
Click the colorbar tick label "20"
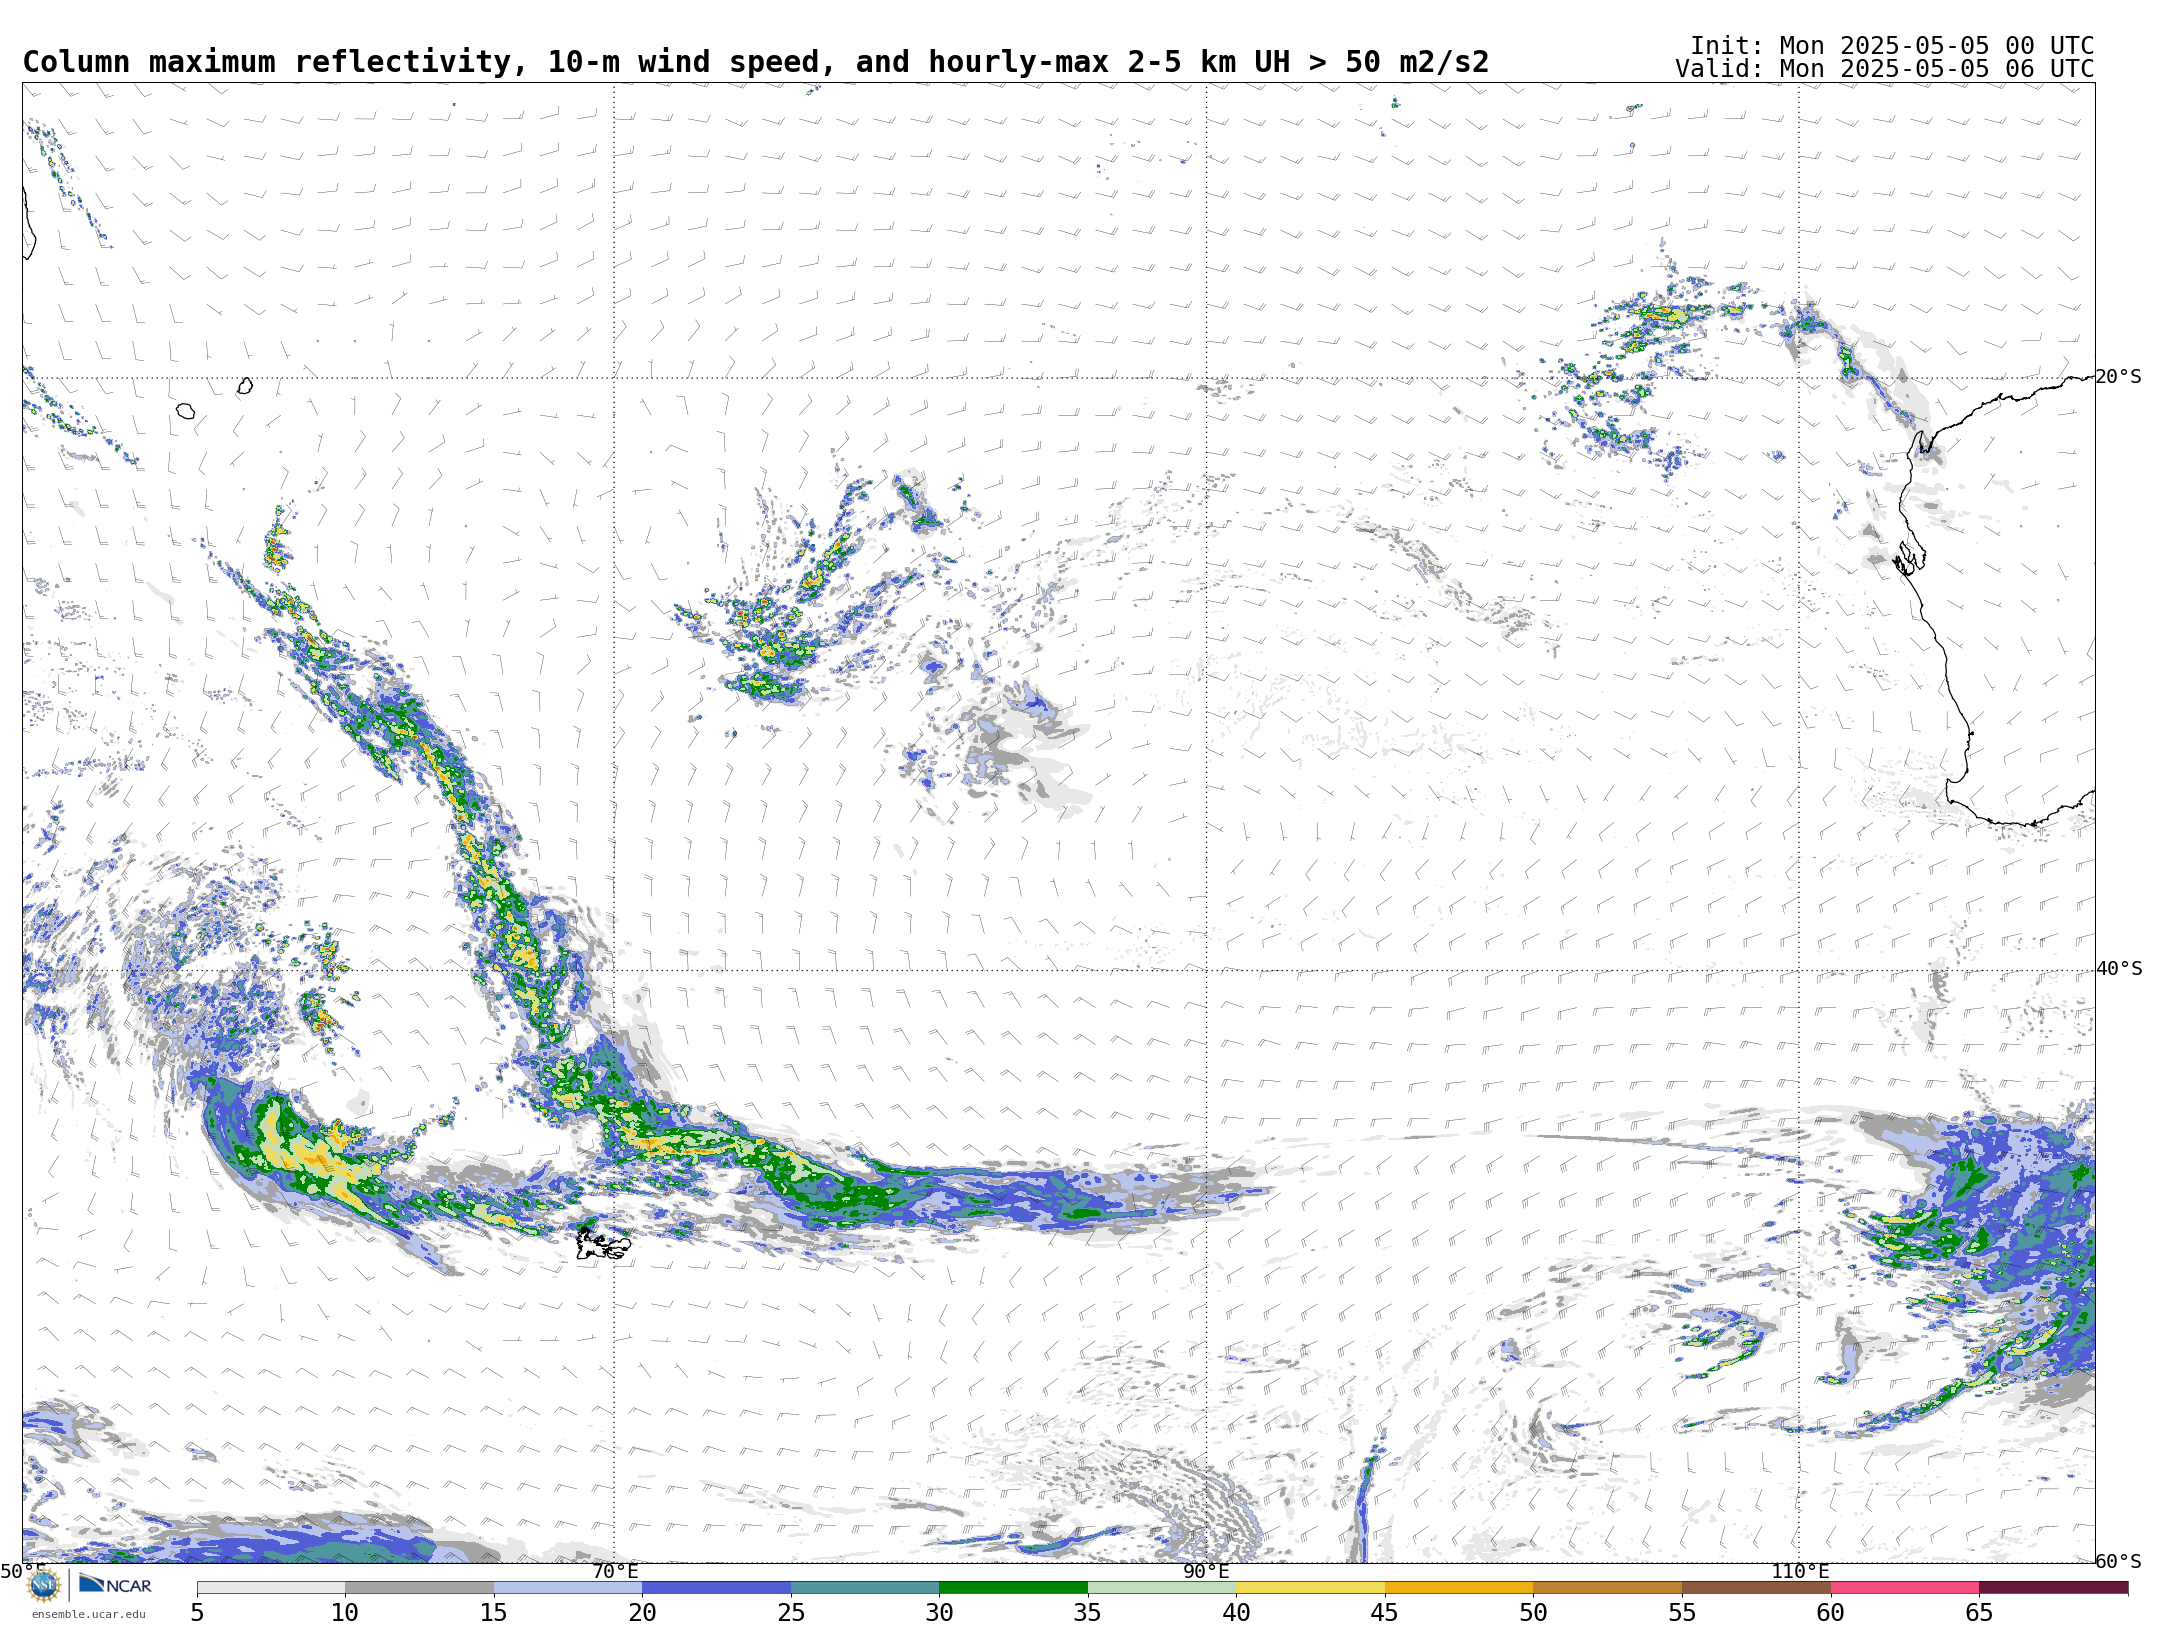click(x=642, y=1612)
